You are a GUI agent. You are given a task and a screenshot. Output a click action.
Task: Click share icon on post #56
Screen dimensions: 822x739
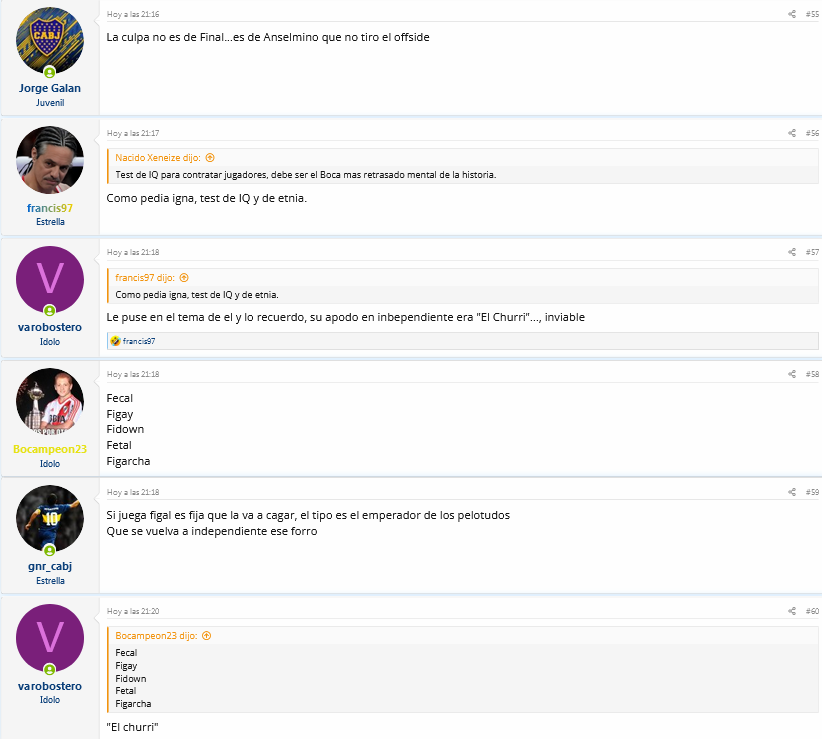point(792,133)
